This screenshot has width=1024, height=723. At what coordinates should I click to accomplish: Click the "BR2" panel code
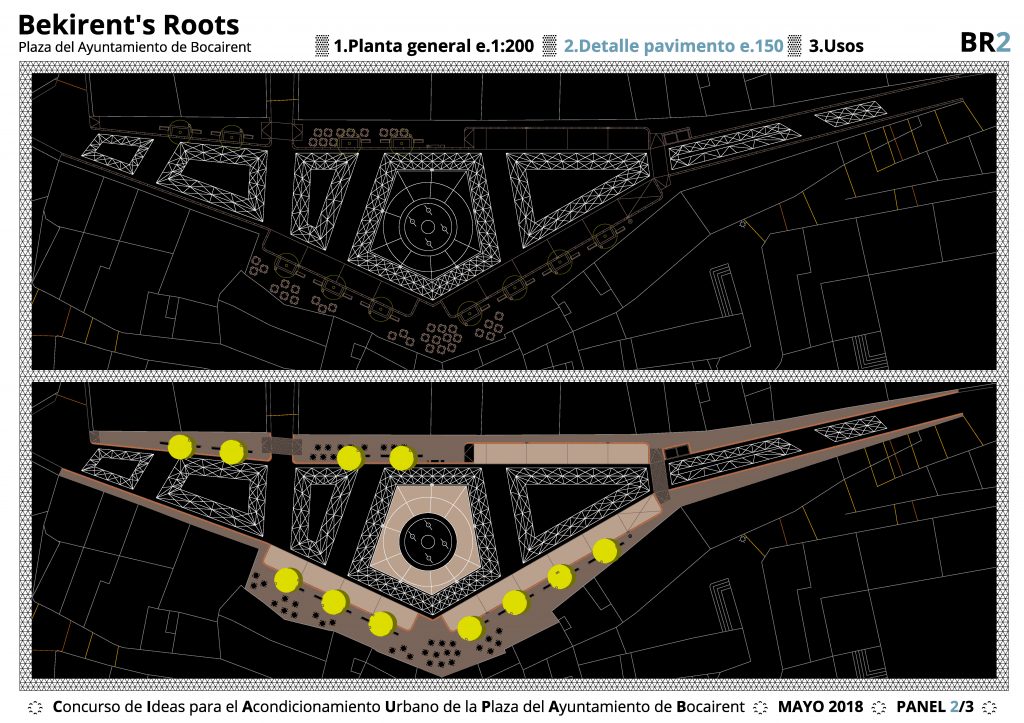[985, 42]
